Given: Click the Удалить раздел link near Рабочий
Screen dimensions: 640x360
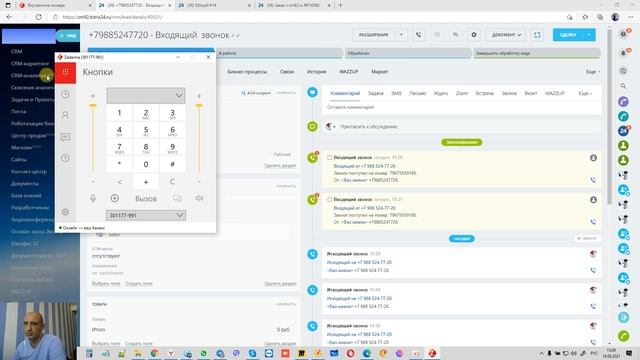Looking at the screenshot, I should pos(280,165).
